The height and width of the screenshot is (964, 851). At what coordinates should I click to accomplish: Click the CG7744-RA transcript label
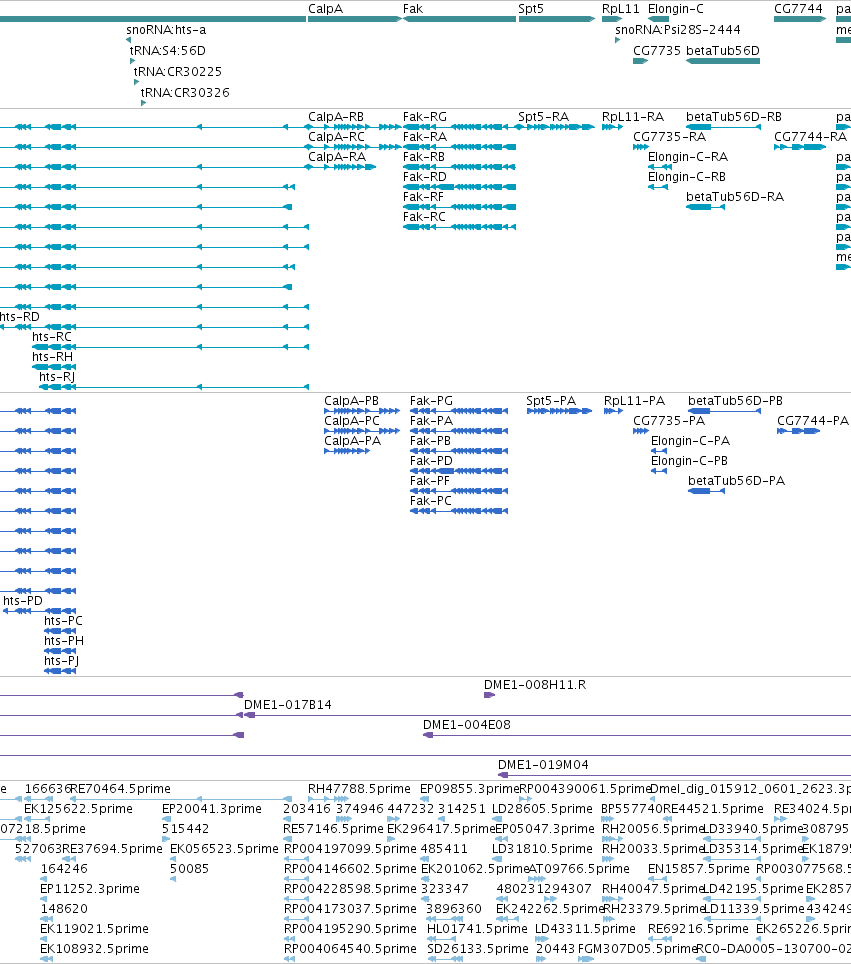click(x=810, y=137)
